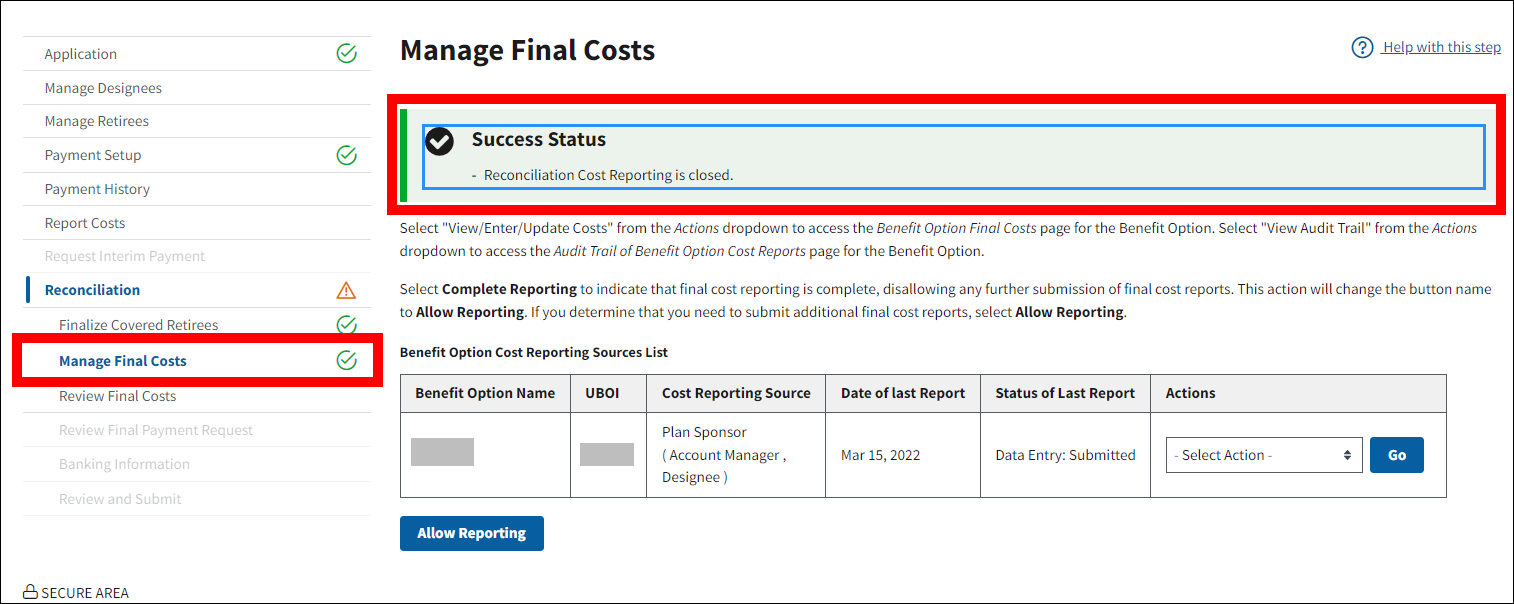Click Finalize Covered Retirees checkmark icon
This screenshot has width=1514, height=604.
point(346,324)
